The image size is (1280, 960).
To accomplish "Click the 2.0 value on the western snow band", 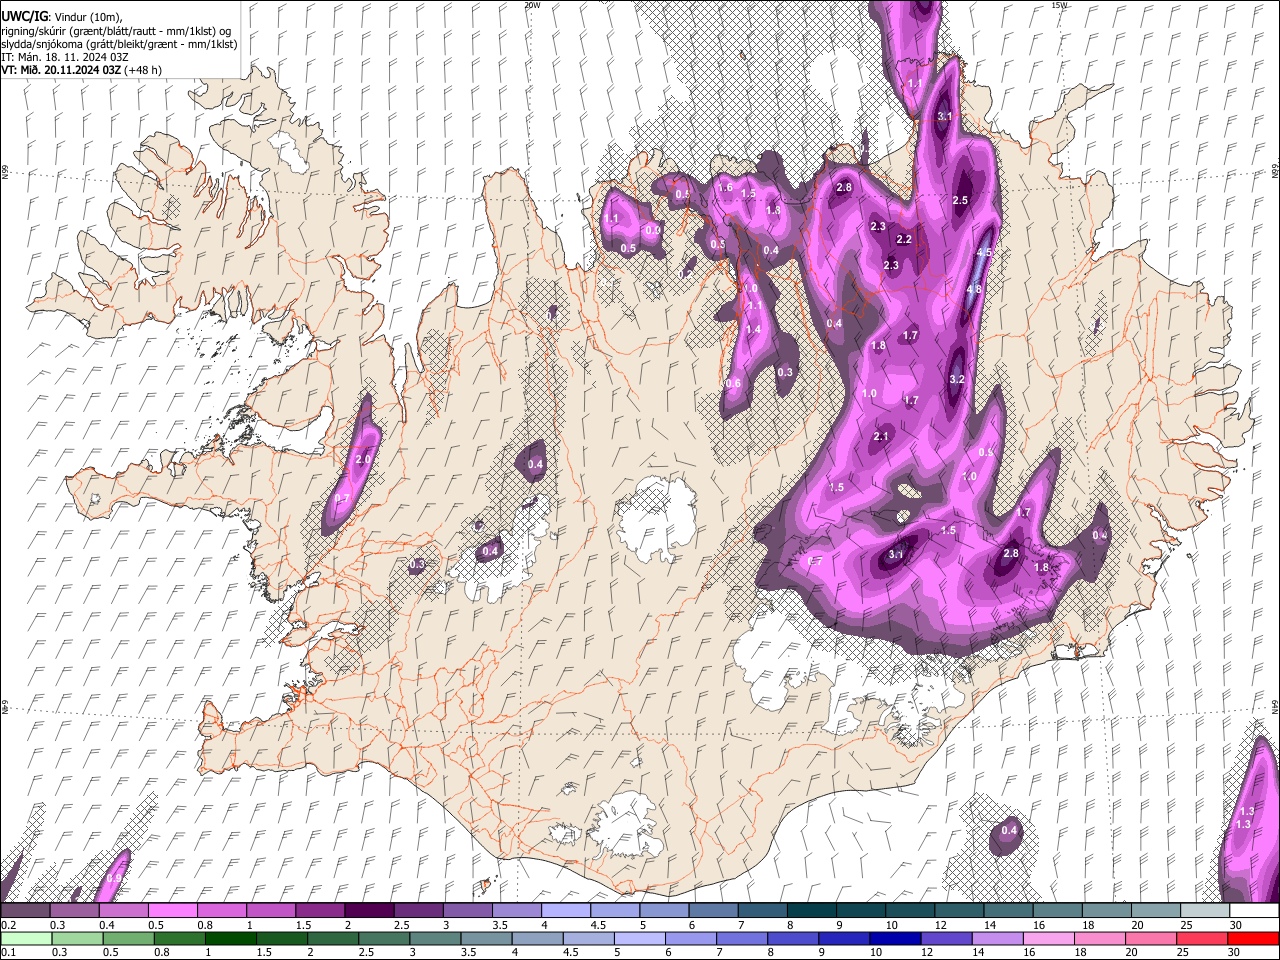I will 363,459.
